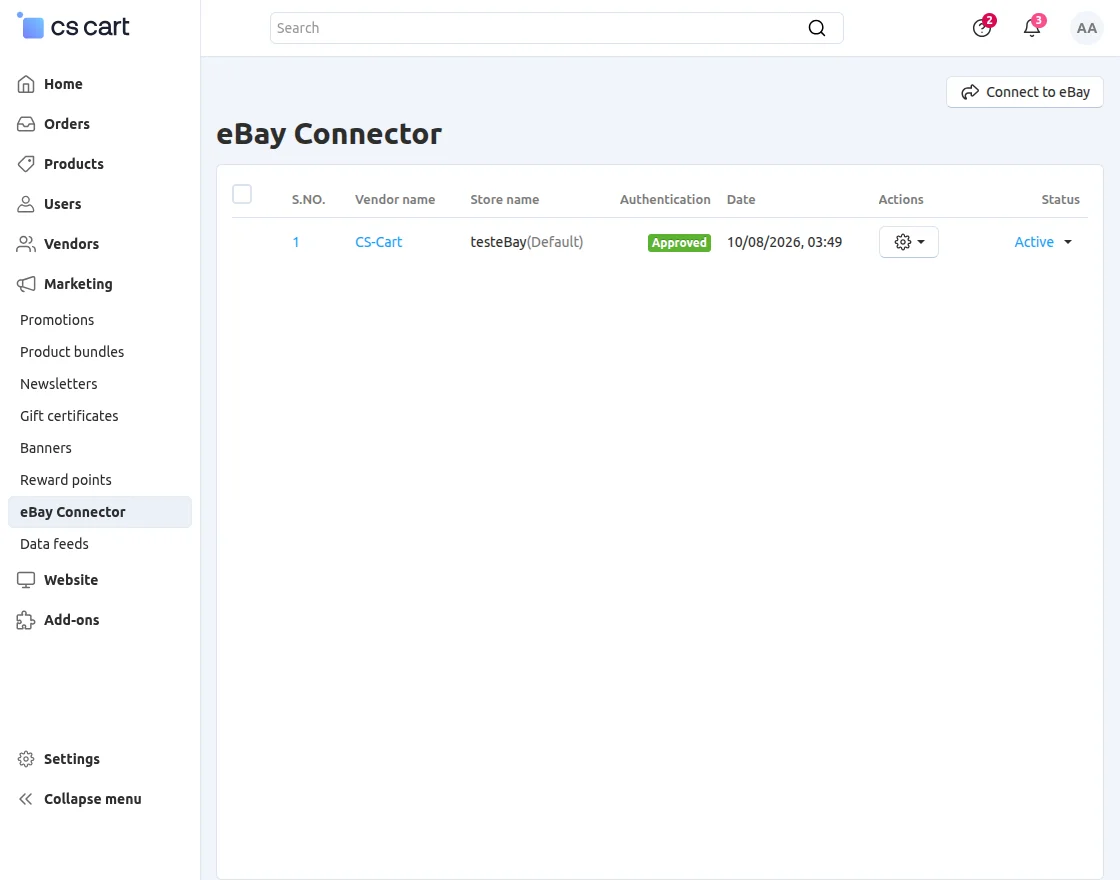
Task: Click the Store name column header
Action: (505, 200)
